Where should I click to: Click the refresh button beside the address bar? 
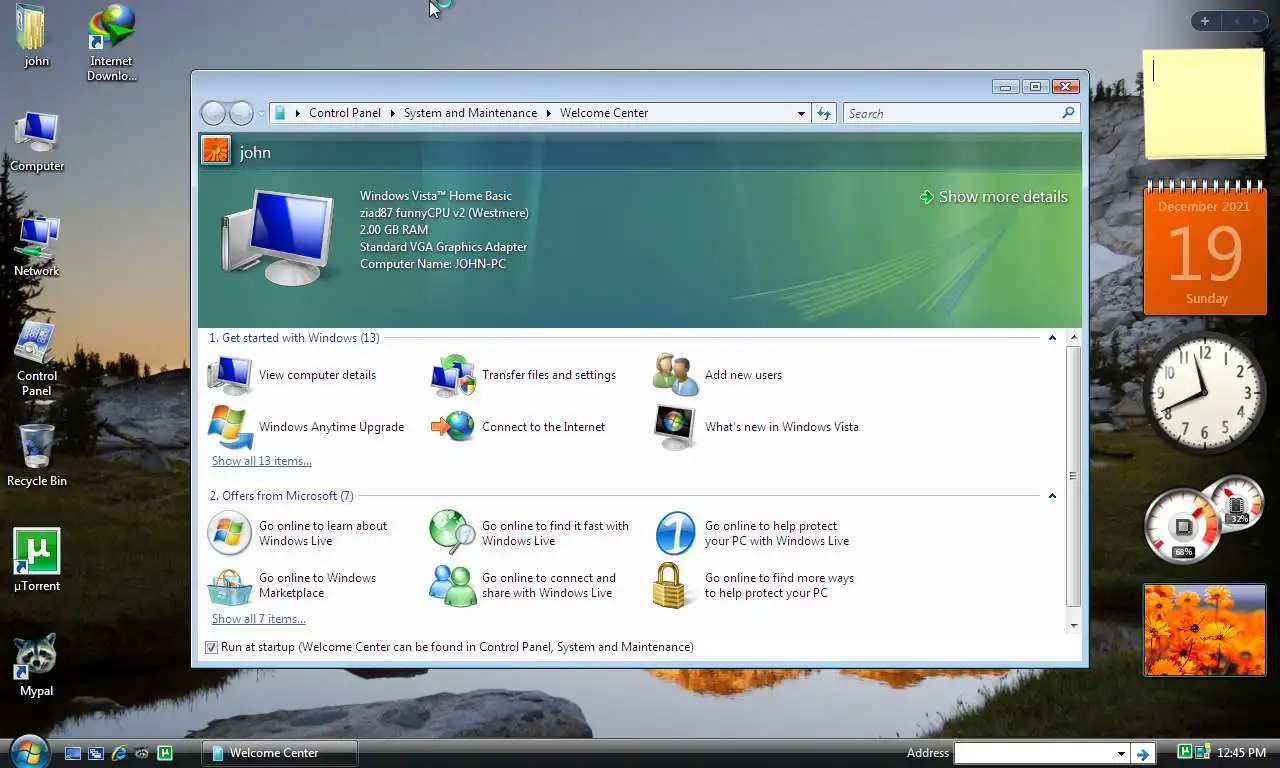click(824, 113)
